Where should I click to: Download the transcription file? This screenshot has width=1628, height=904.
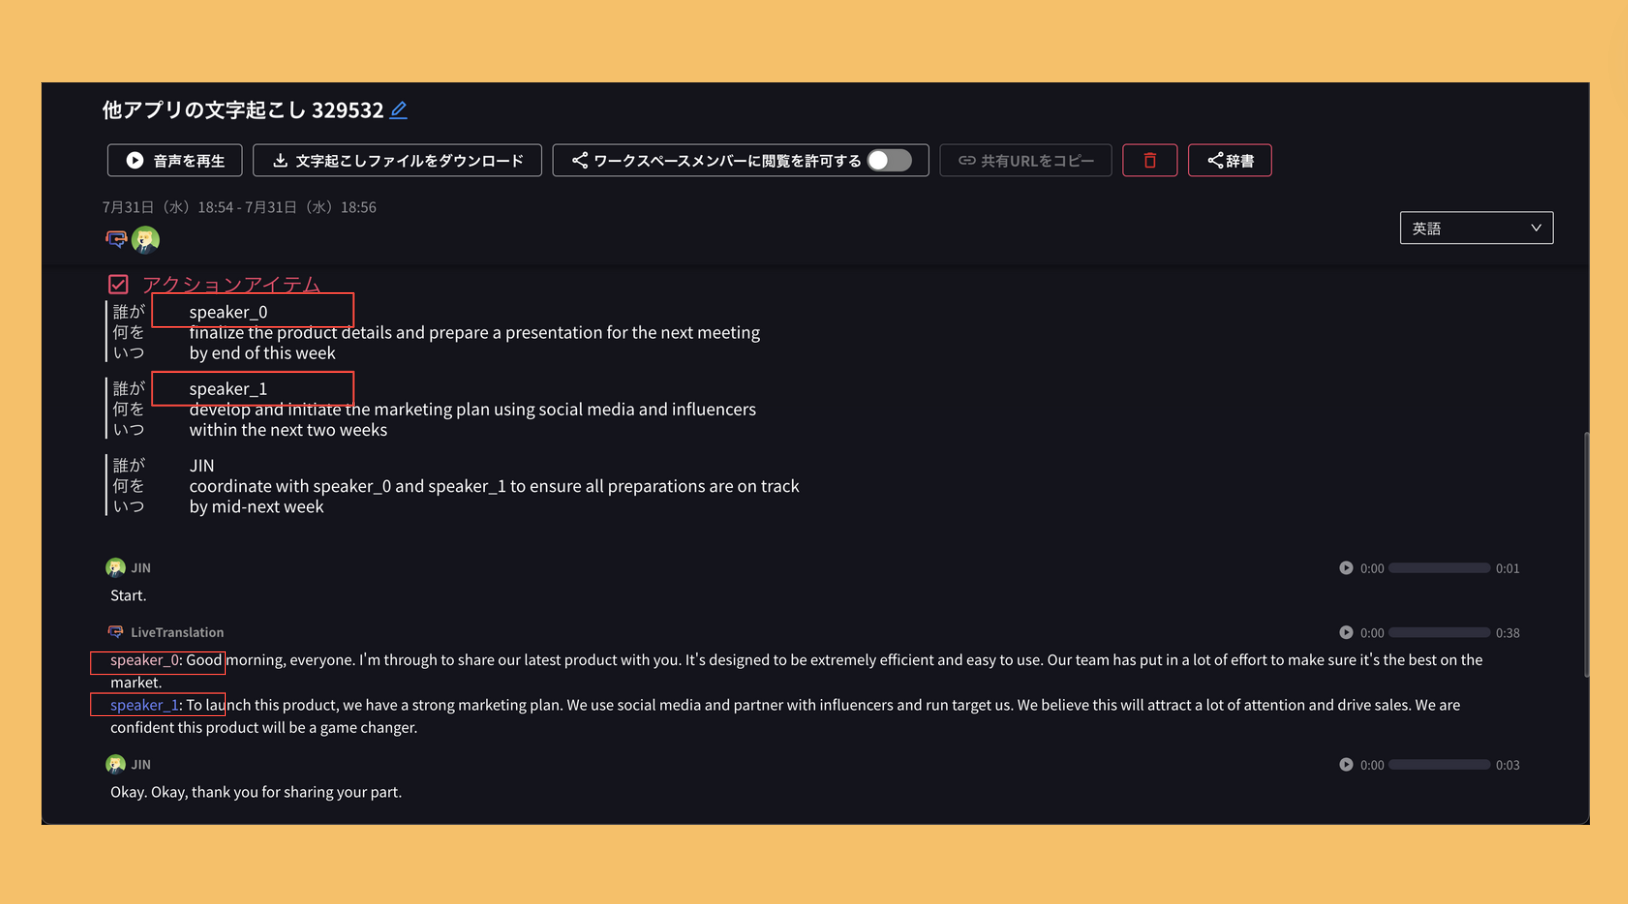[x=397, y=160]
